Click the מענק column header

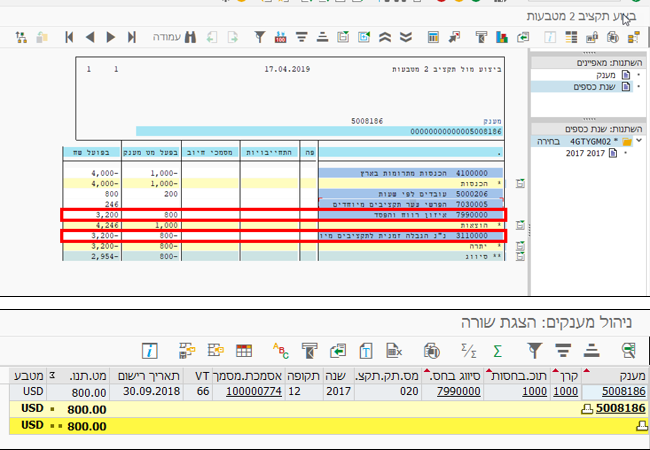(x=615, y=376)
